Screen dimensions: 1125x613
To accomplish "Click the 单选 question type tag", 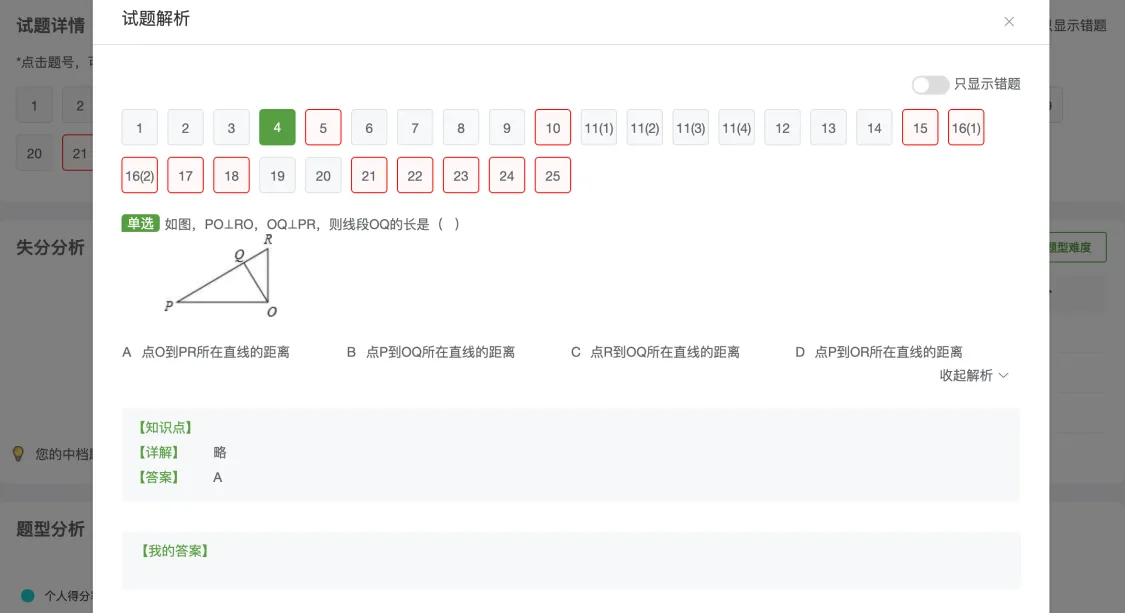I will click(140, 224).
